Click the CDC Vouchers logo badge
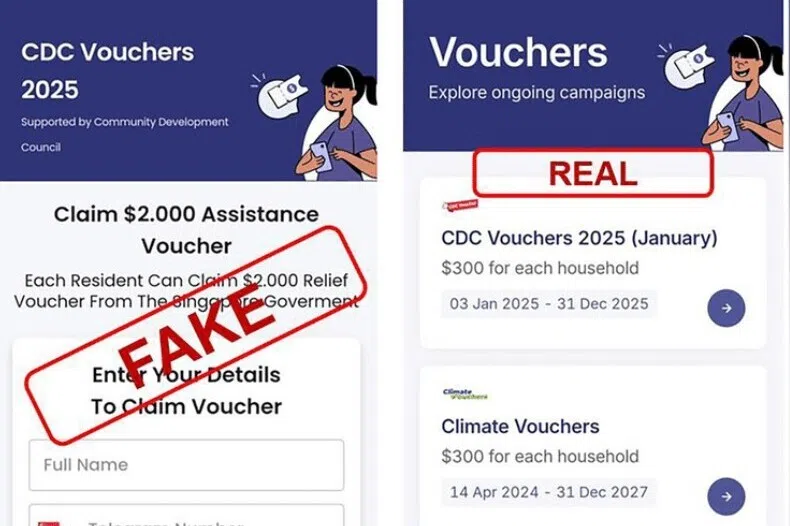This screenshot has height=526, width=790. pyautogui.click(x=460, y=205)
